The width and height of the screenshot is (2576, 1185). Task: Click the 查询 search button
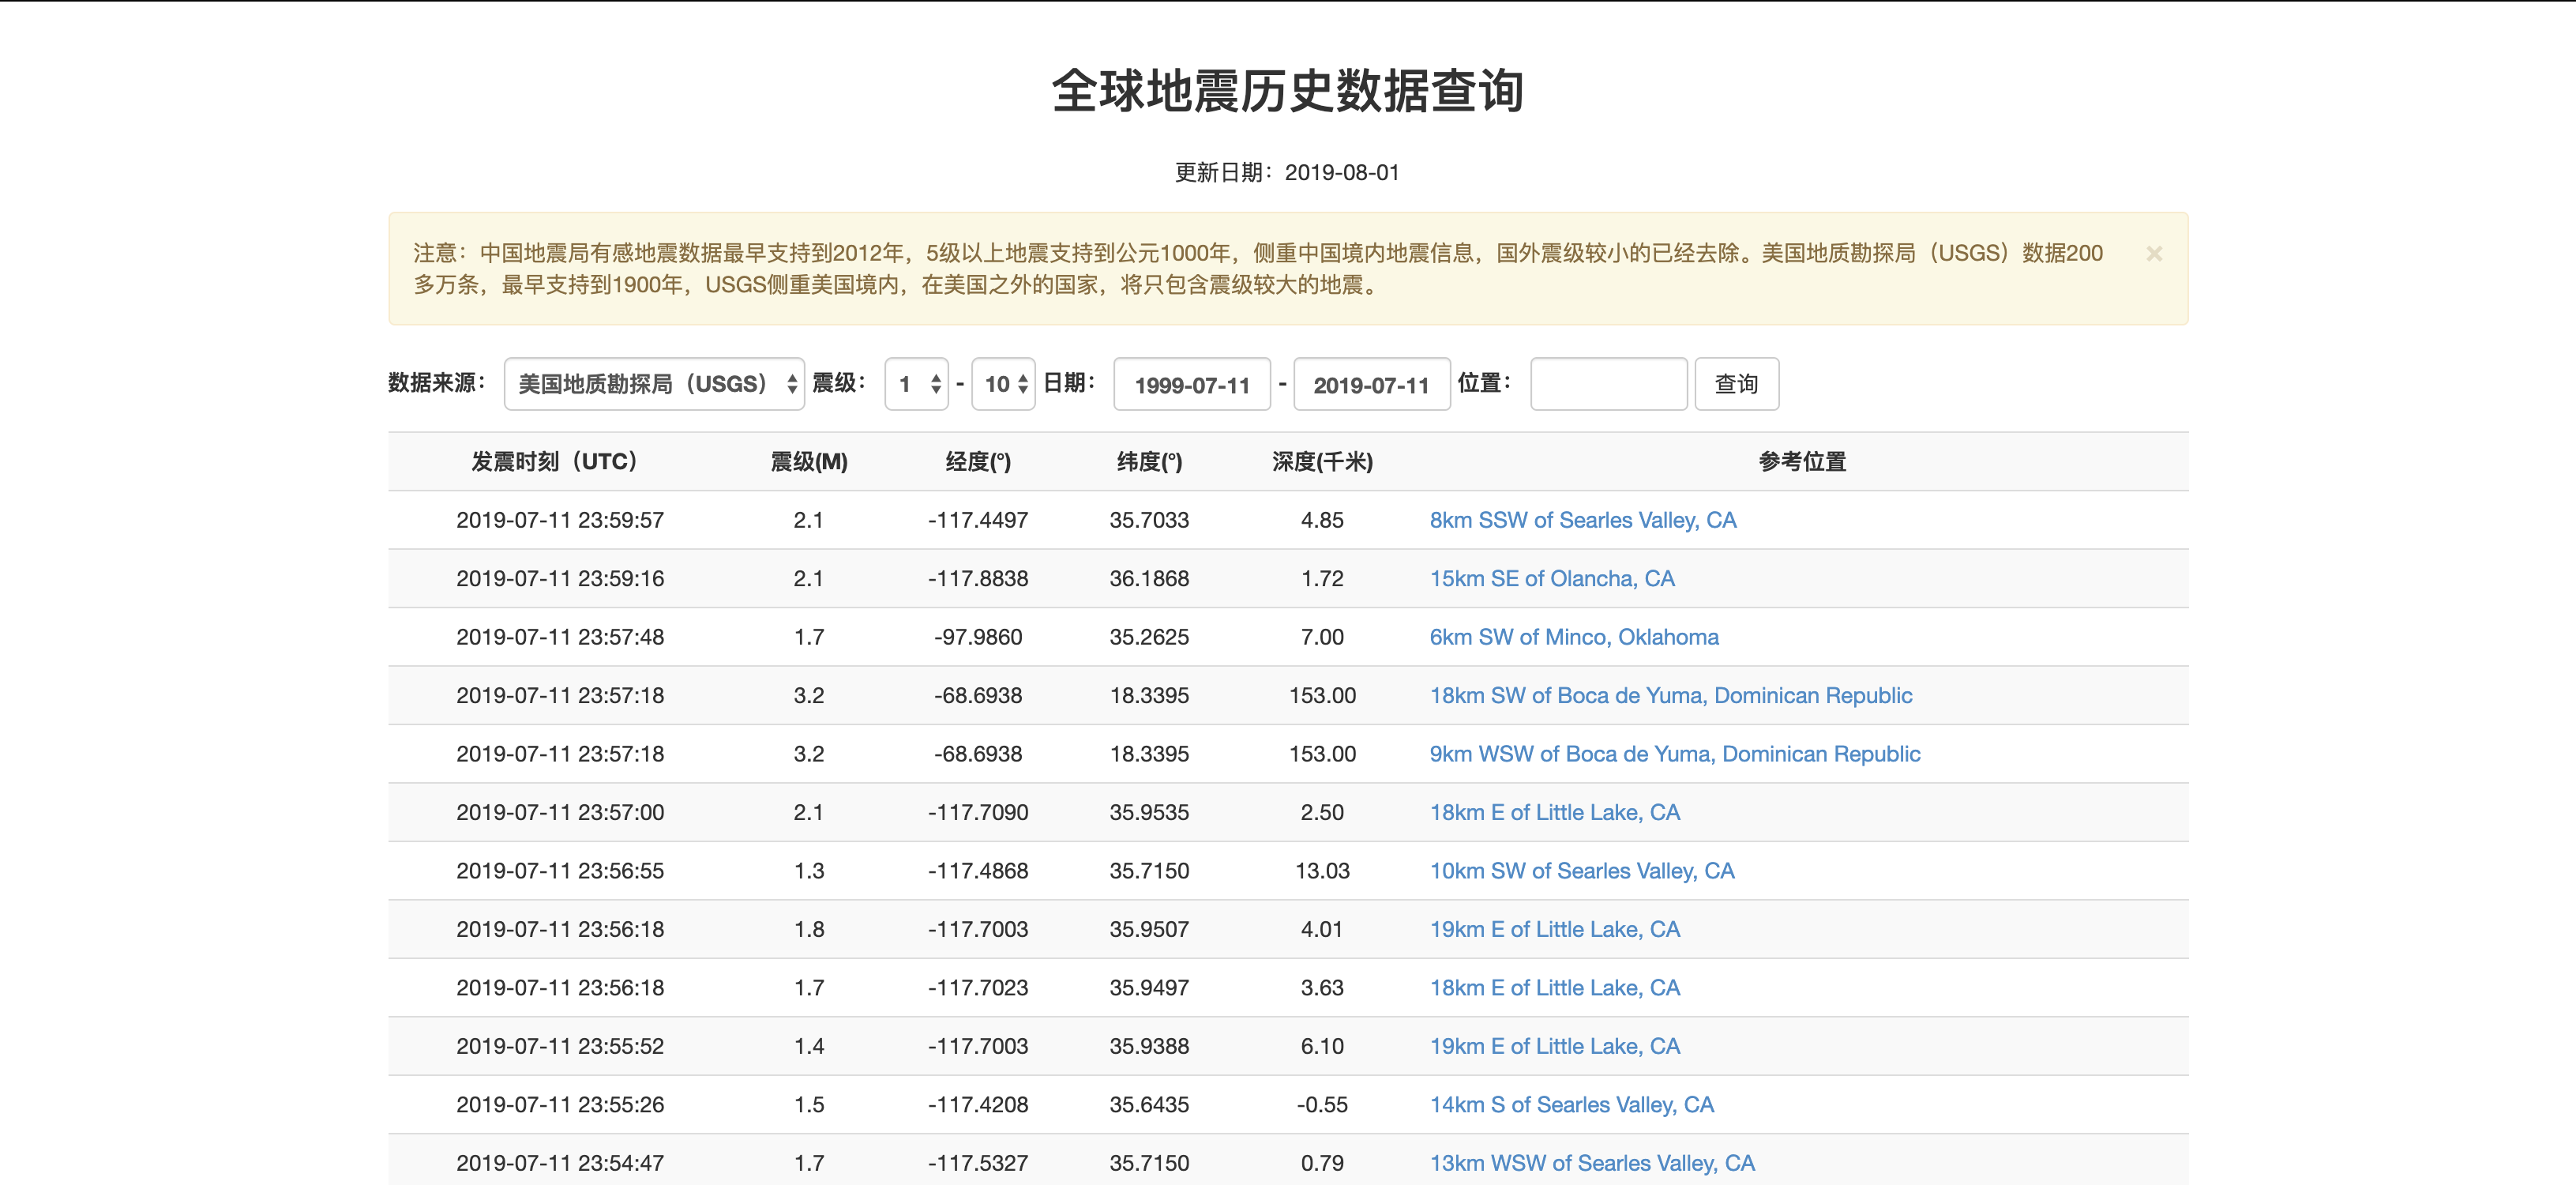click(x=1737, y=384)
